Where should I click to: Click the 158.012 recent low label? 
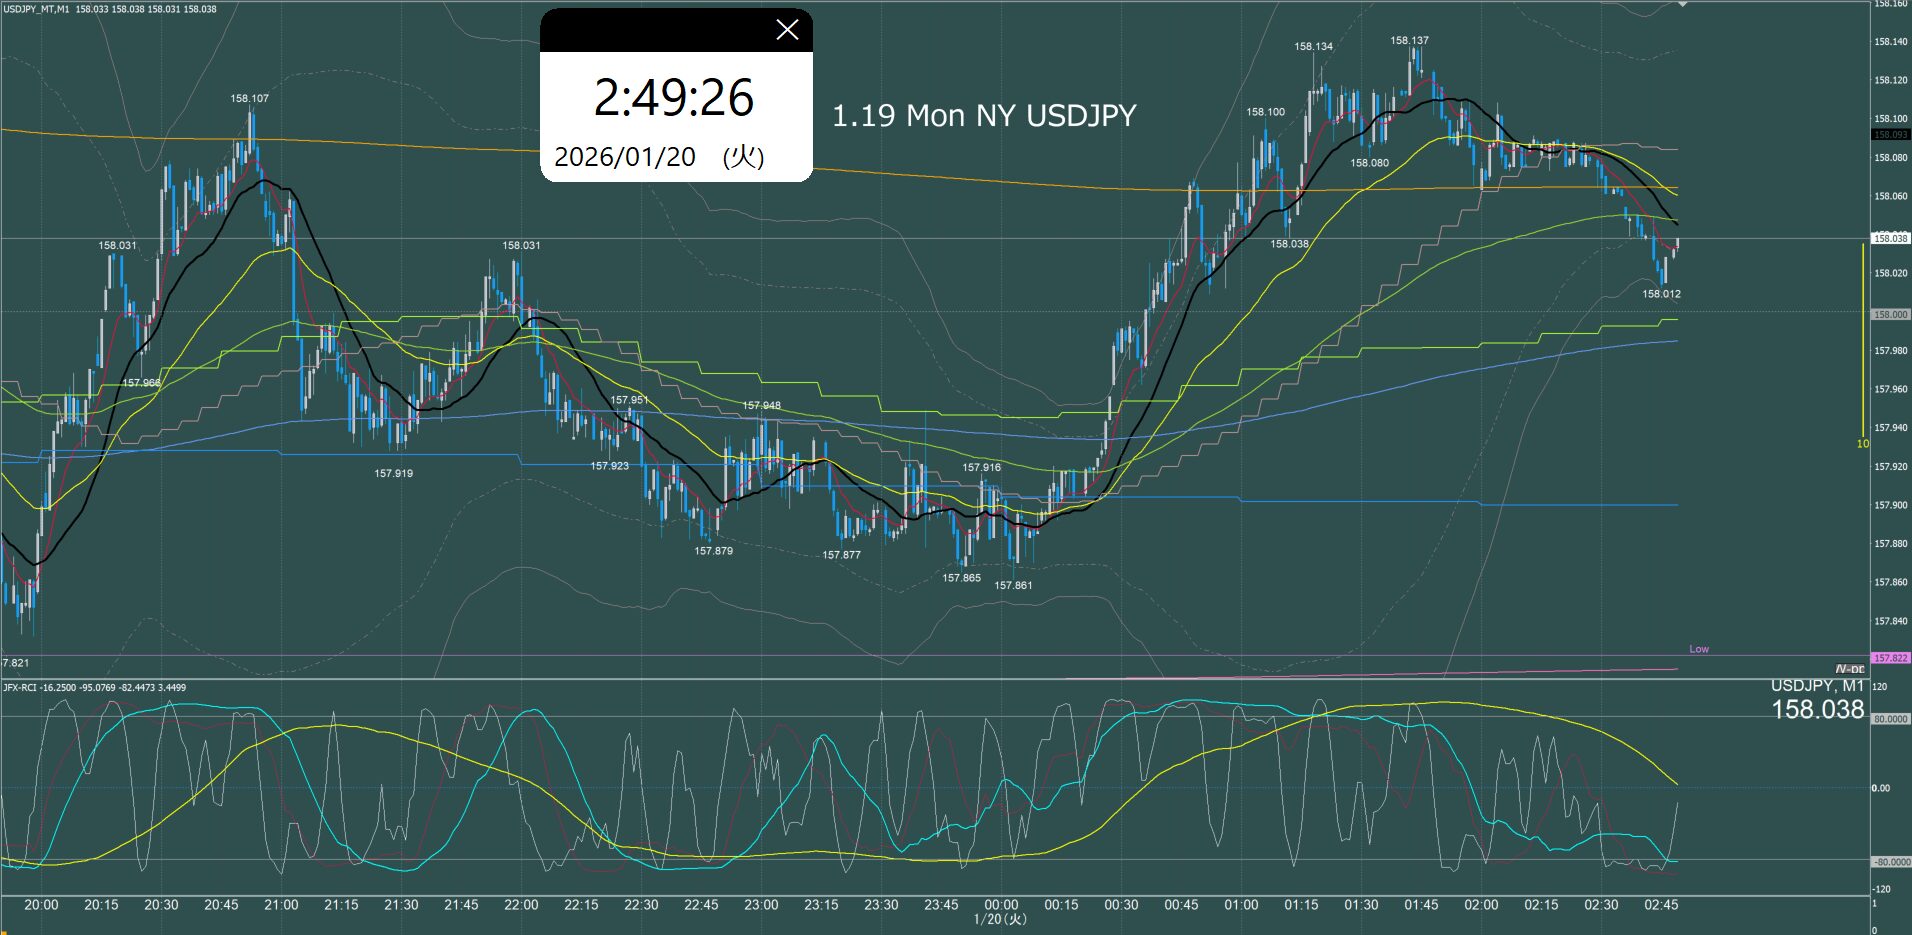click(x=1661, y=294)
